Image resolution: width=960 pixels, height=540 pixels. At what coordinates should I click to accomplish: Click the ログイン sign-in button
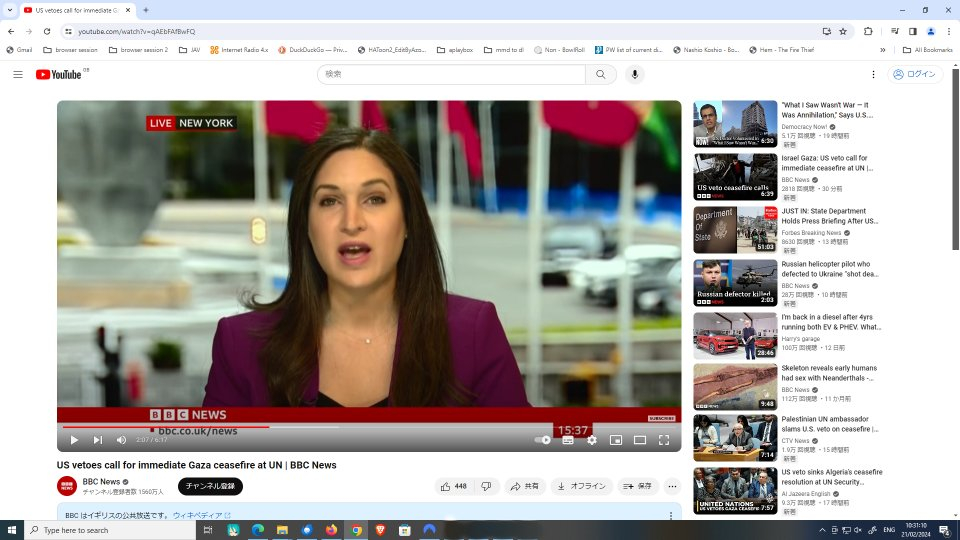[915, 74]
